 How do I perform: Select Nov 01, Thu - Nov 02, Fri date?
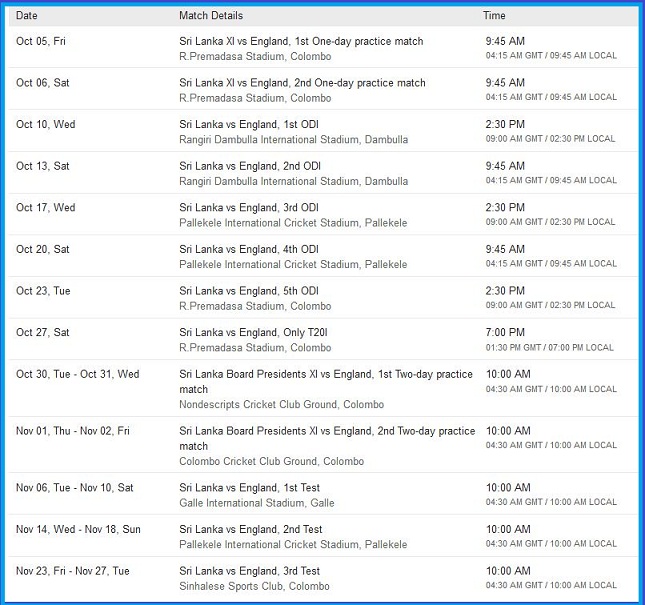tap(73, 431)
